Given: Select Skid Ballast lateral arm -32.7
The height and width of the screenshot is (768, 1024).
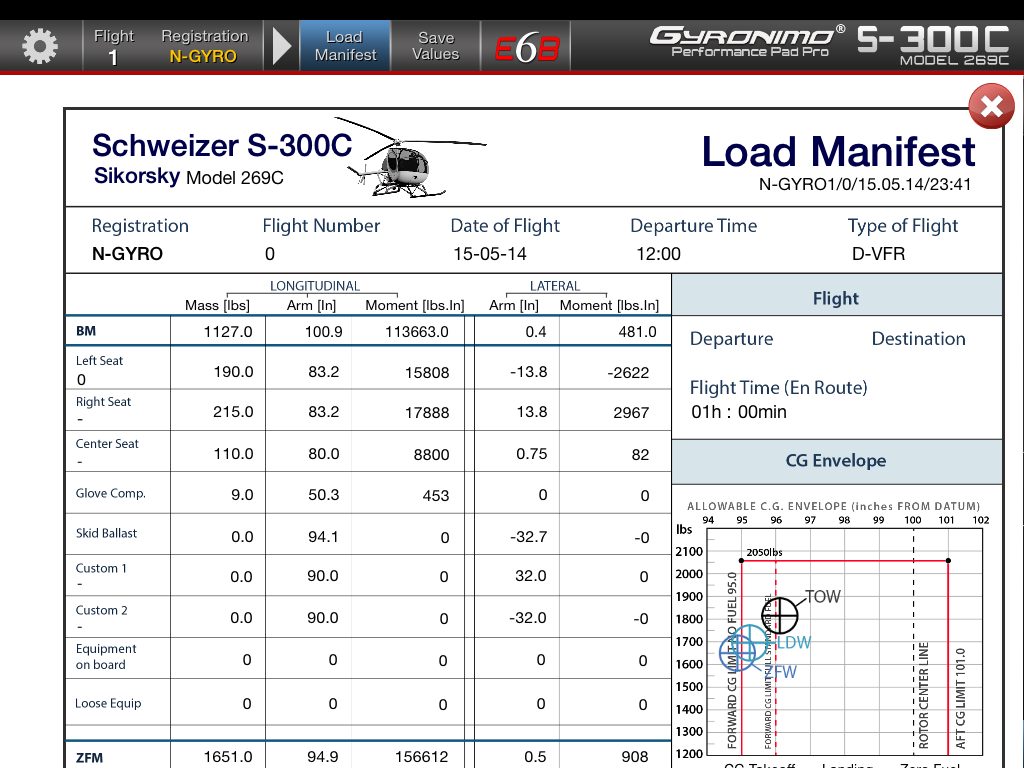Looking at the screenshot, I should [x=528, y=536].
